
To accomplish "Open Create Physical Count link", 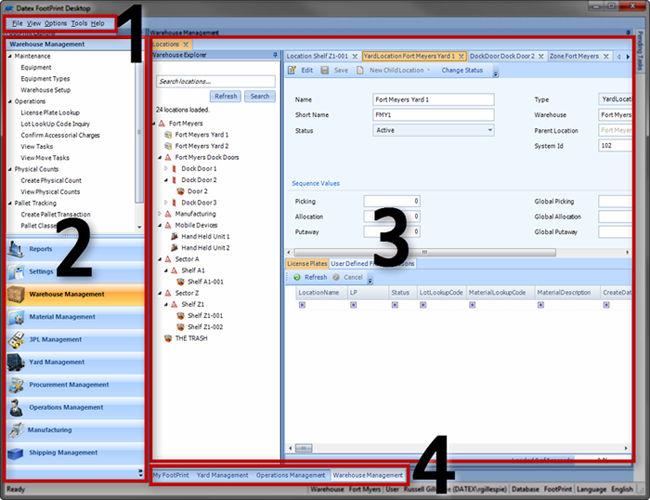I will (x=51, y=180).
